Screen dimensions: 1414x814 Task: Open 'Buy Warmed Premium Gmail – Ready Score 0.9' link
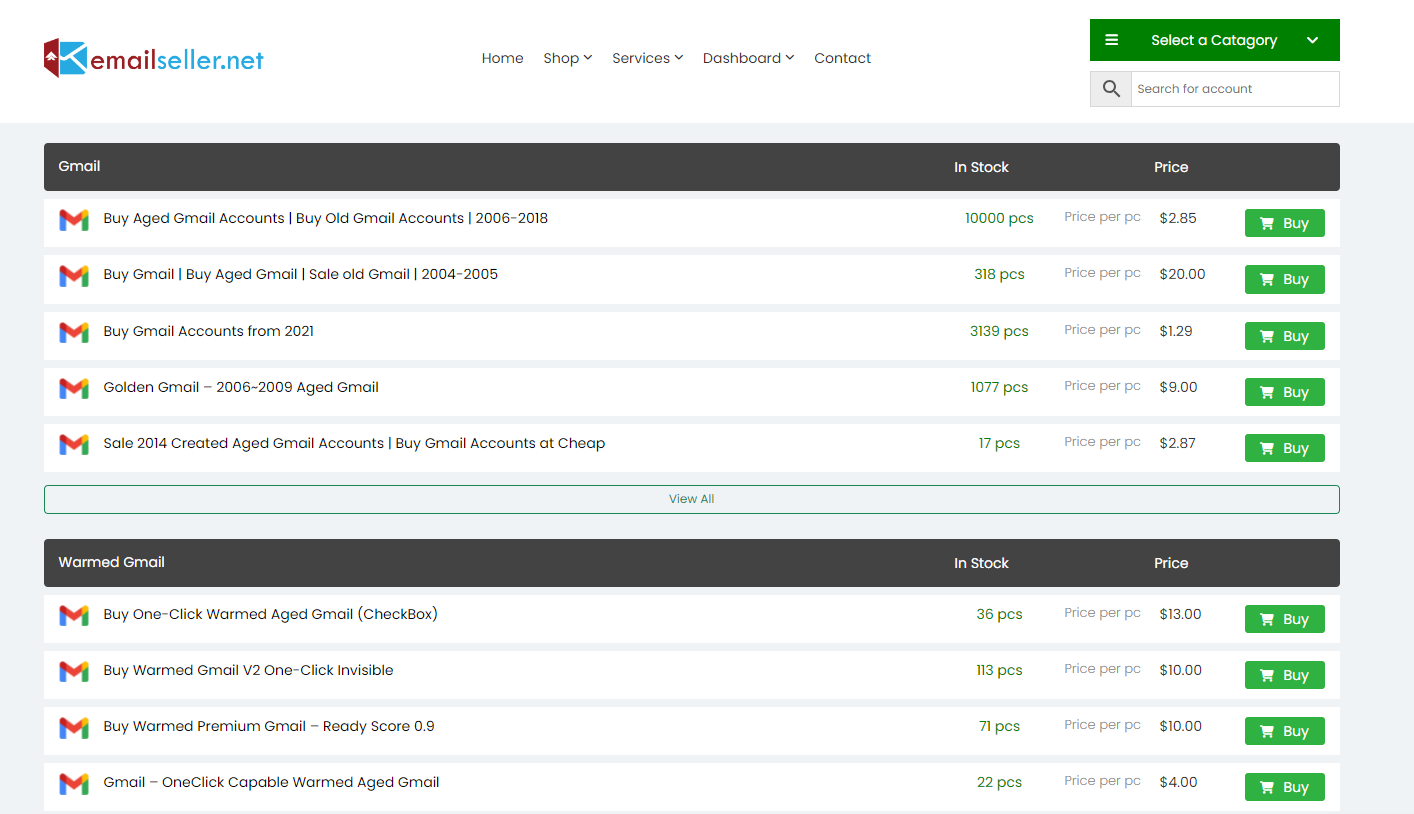pyautogui.click(x=269, y=726)
